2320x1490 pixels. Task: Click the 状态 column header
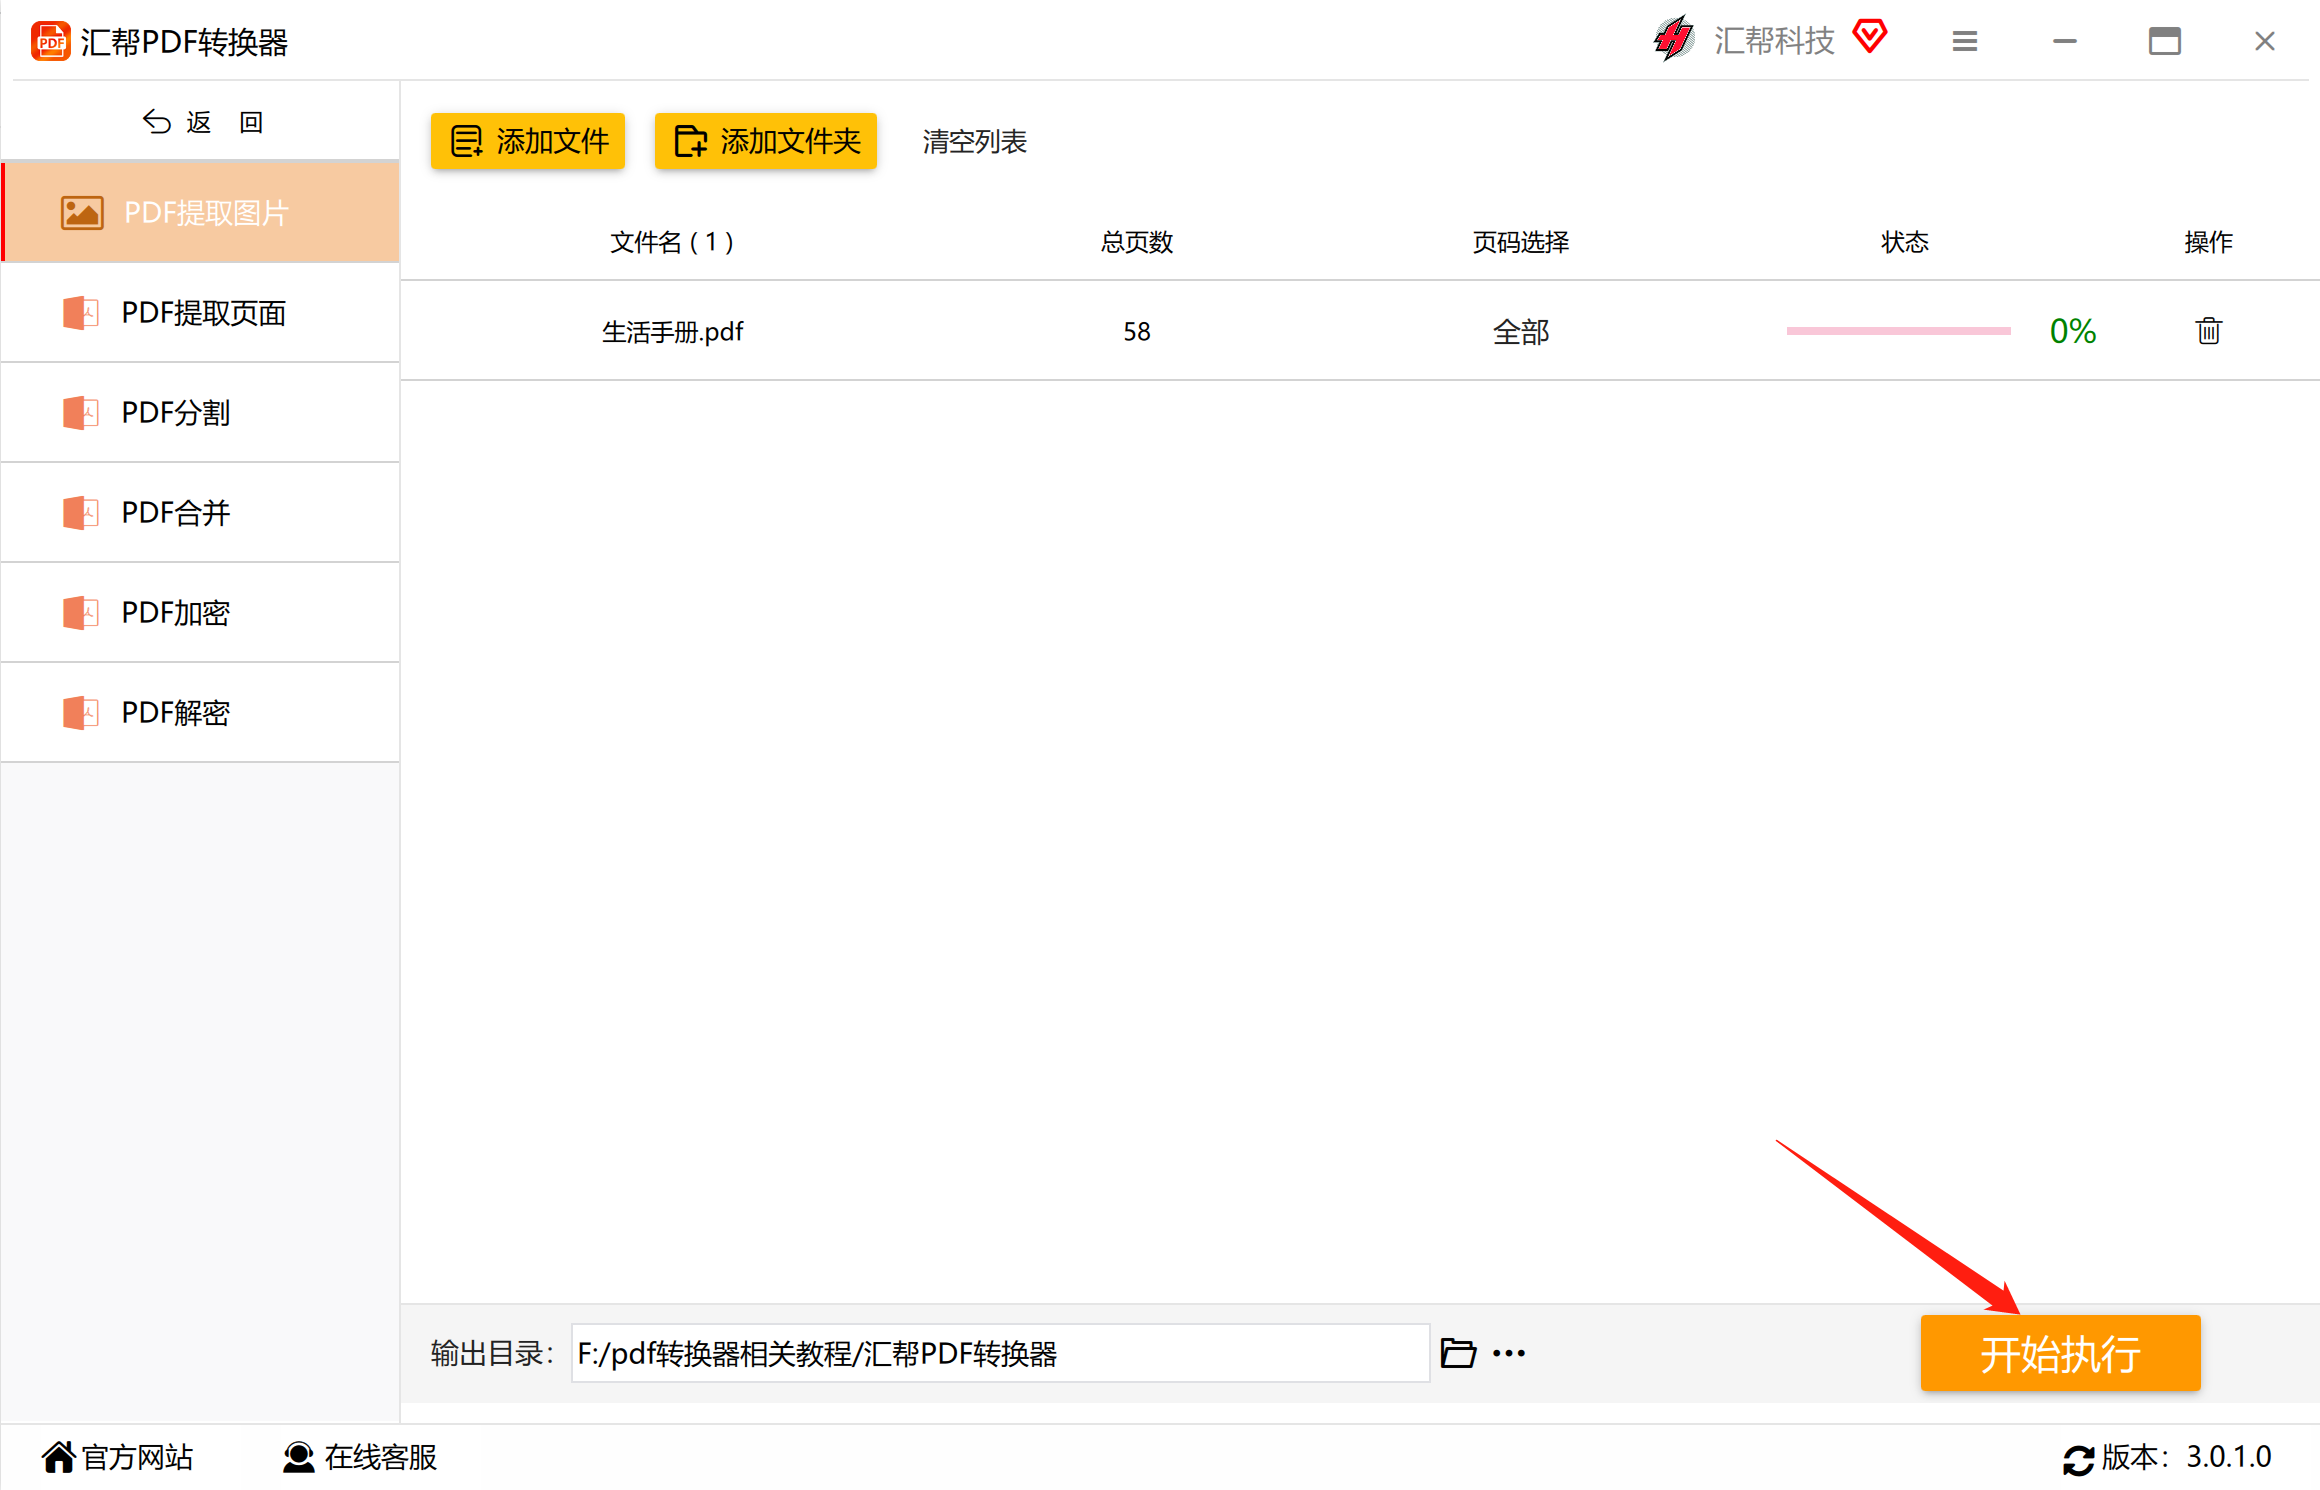tap(1905, 242)
